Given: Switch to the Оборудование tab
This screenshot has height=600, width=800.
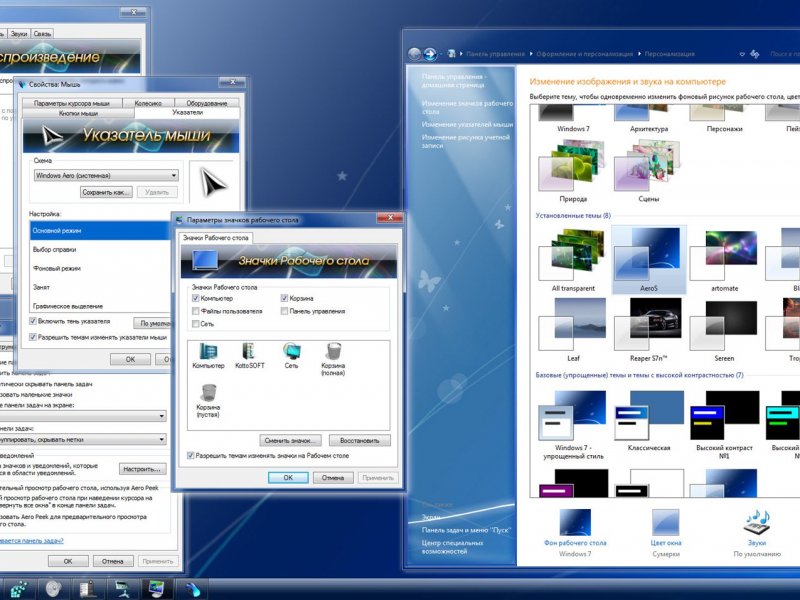Looking at the screenshot, I should click(x=207, y=103).
